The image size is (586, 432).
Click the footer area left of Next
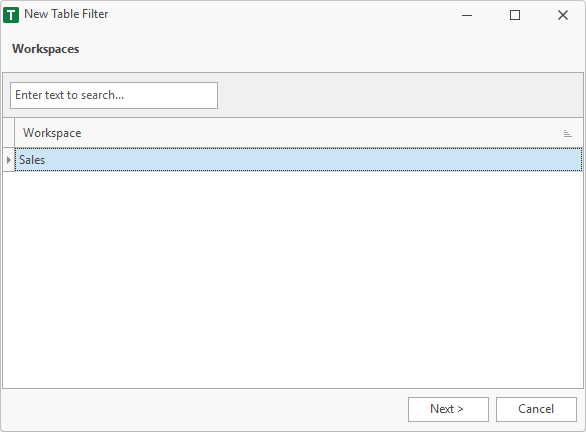click(205, 410)
